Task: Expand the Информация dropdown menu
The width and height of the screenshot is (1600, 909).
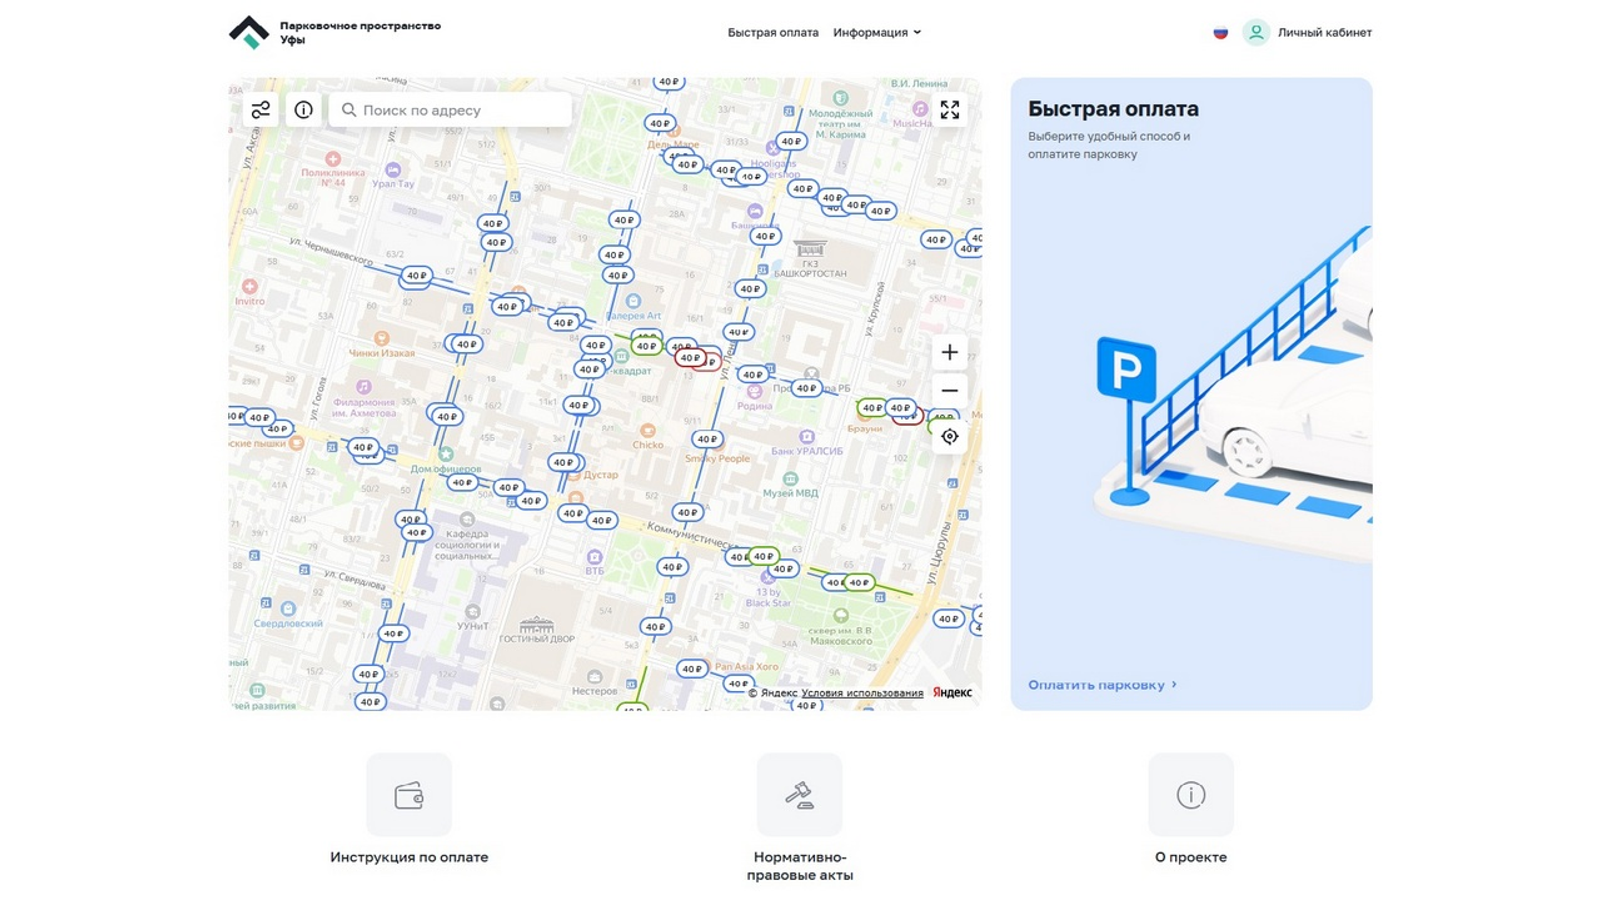Action: click(x=877, y=33)
